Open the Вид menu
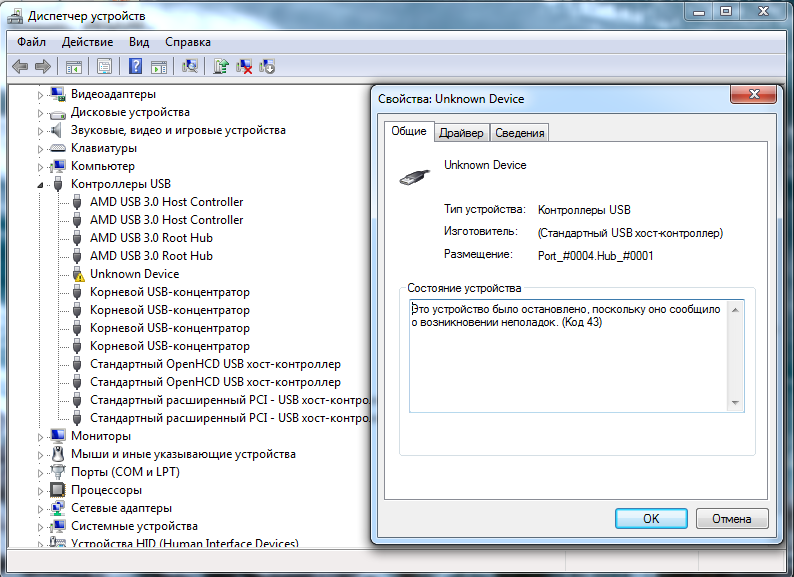The width and height of the screenshot is (794, 577). coord(139,42)
